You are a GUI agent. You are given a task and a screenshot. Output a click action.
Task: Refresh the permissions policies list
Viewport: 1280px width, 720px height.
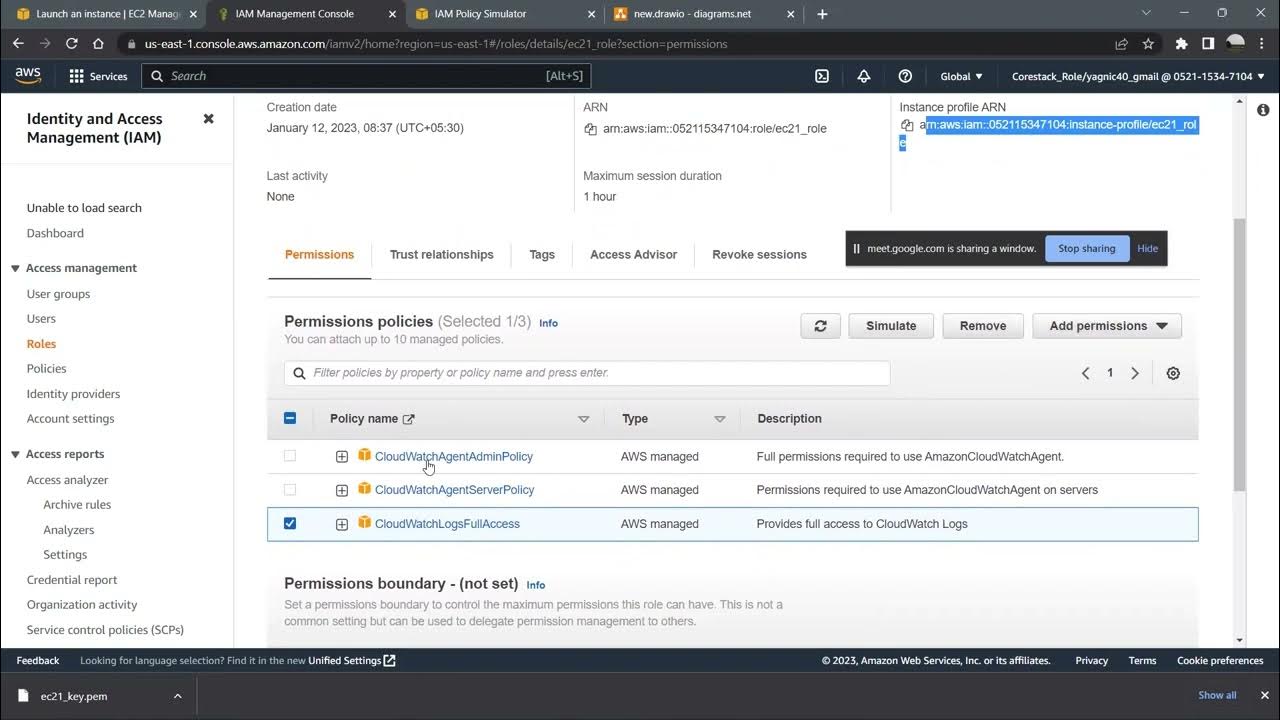pos(820,326)
